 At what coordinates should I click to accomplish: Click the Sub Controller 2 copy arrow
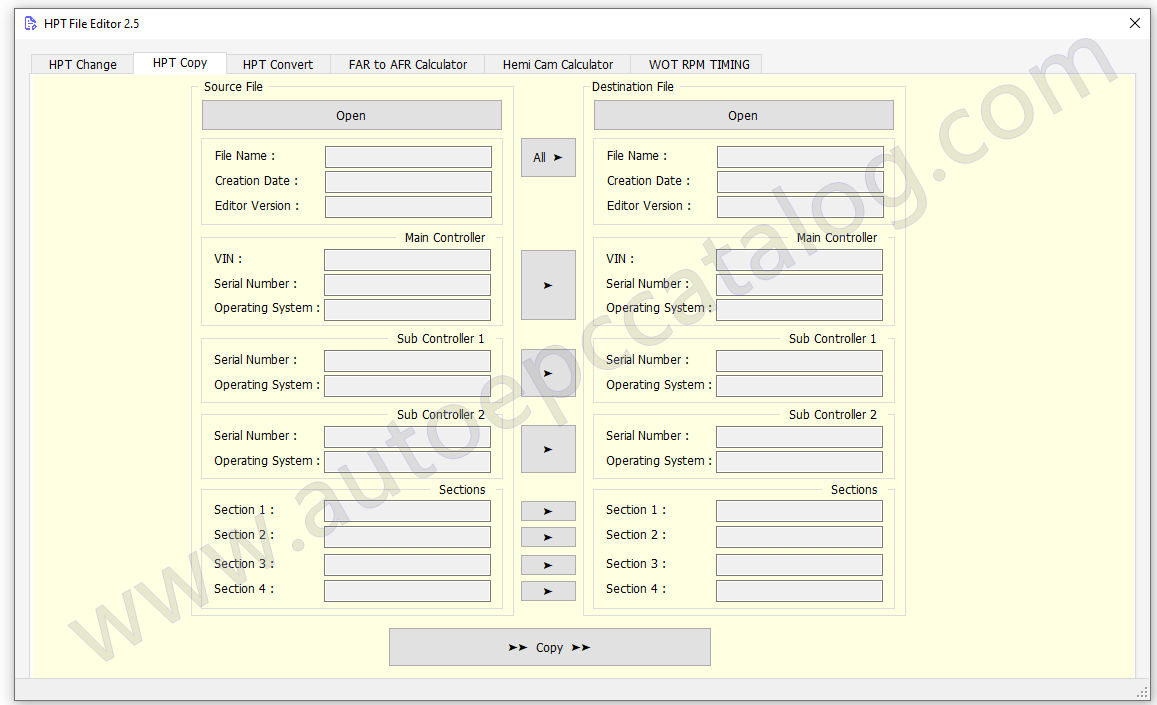(x=548, y=449)
